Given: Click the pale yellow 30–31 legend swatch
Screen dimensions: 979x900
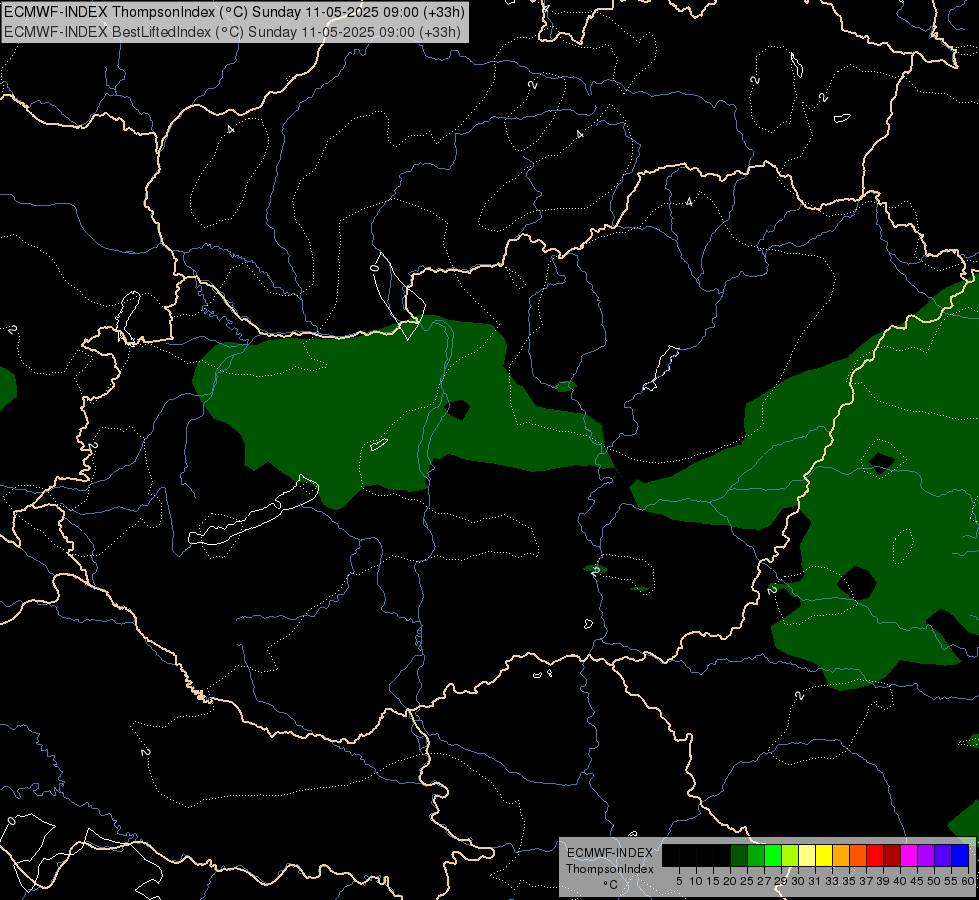Looking at the screenshot, I should point(807,855).
